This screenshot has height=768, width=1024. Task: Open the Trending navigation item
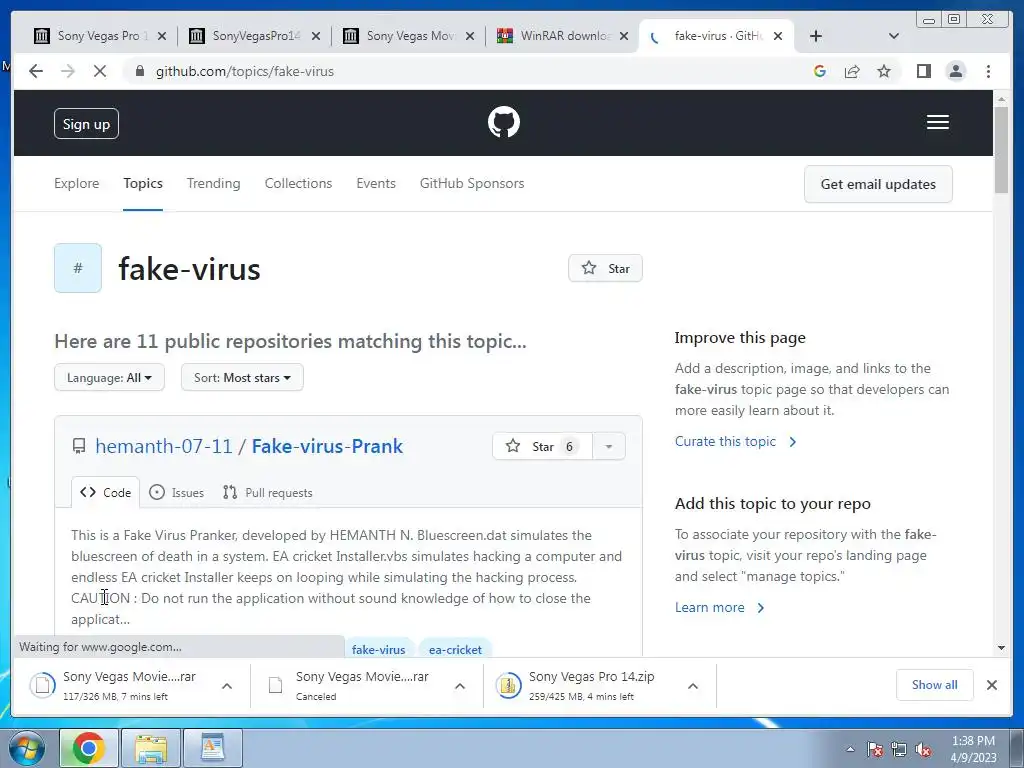[214, 184]
